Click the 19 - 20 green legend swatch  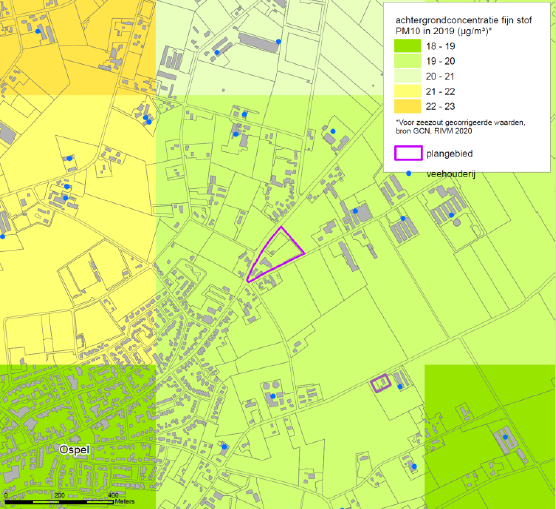tap(407, 61)
